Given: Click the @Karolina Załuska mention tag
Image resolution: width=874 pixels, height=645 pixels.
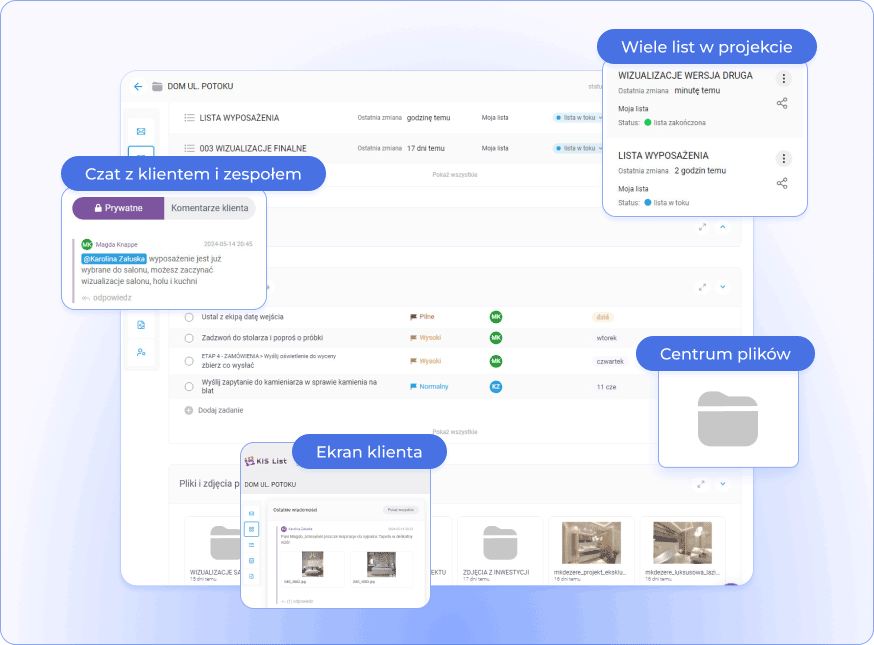Looking at the screenshot, I should pyautogui.click(x=114, y=259).
